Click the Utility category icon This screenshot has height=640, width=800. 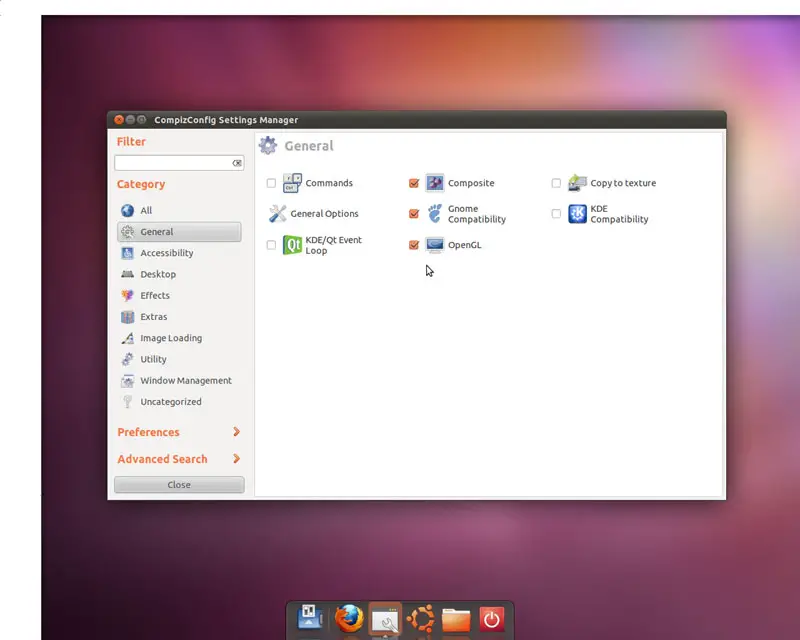coord(128,359)
